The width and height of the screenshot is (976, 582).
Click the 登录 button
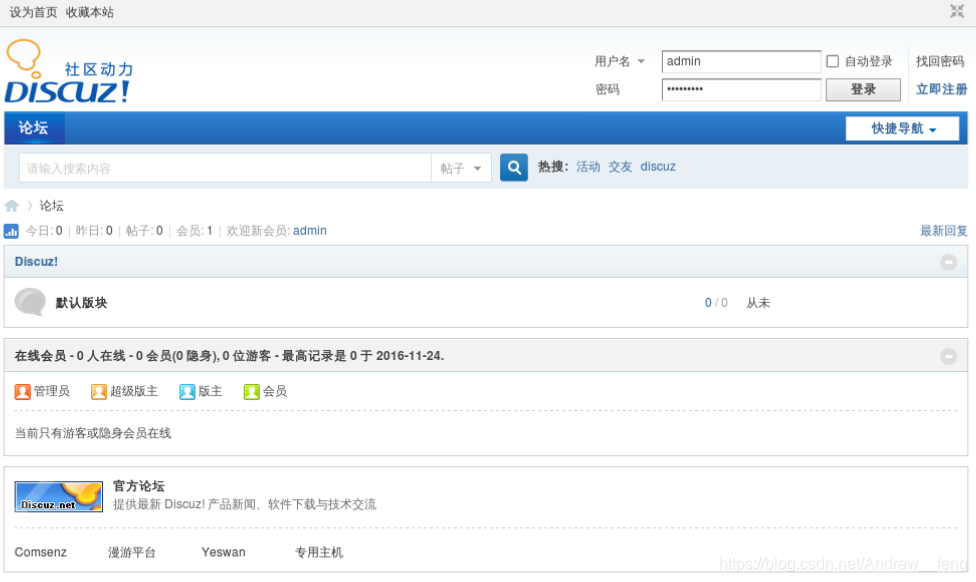point(863,90)
